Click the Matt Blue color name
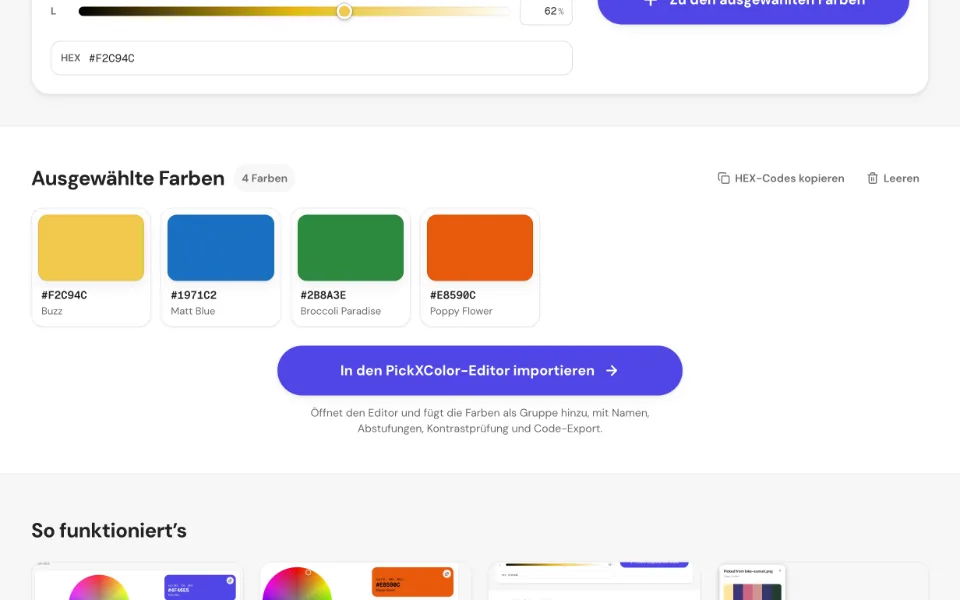 (x=193, y=311)
